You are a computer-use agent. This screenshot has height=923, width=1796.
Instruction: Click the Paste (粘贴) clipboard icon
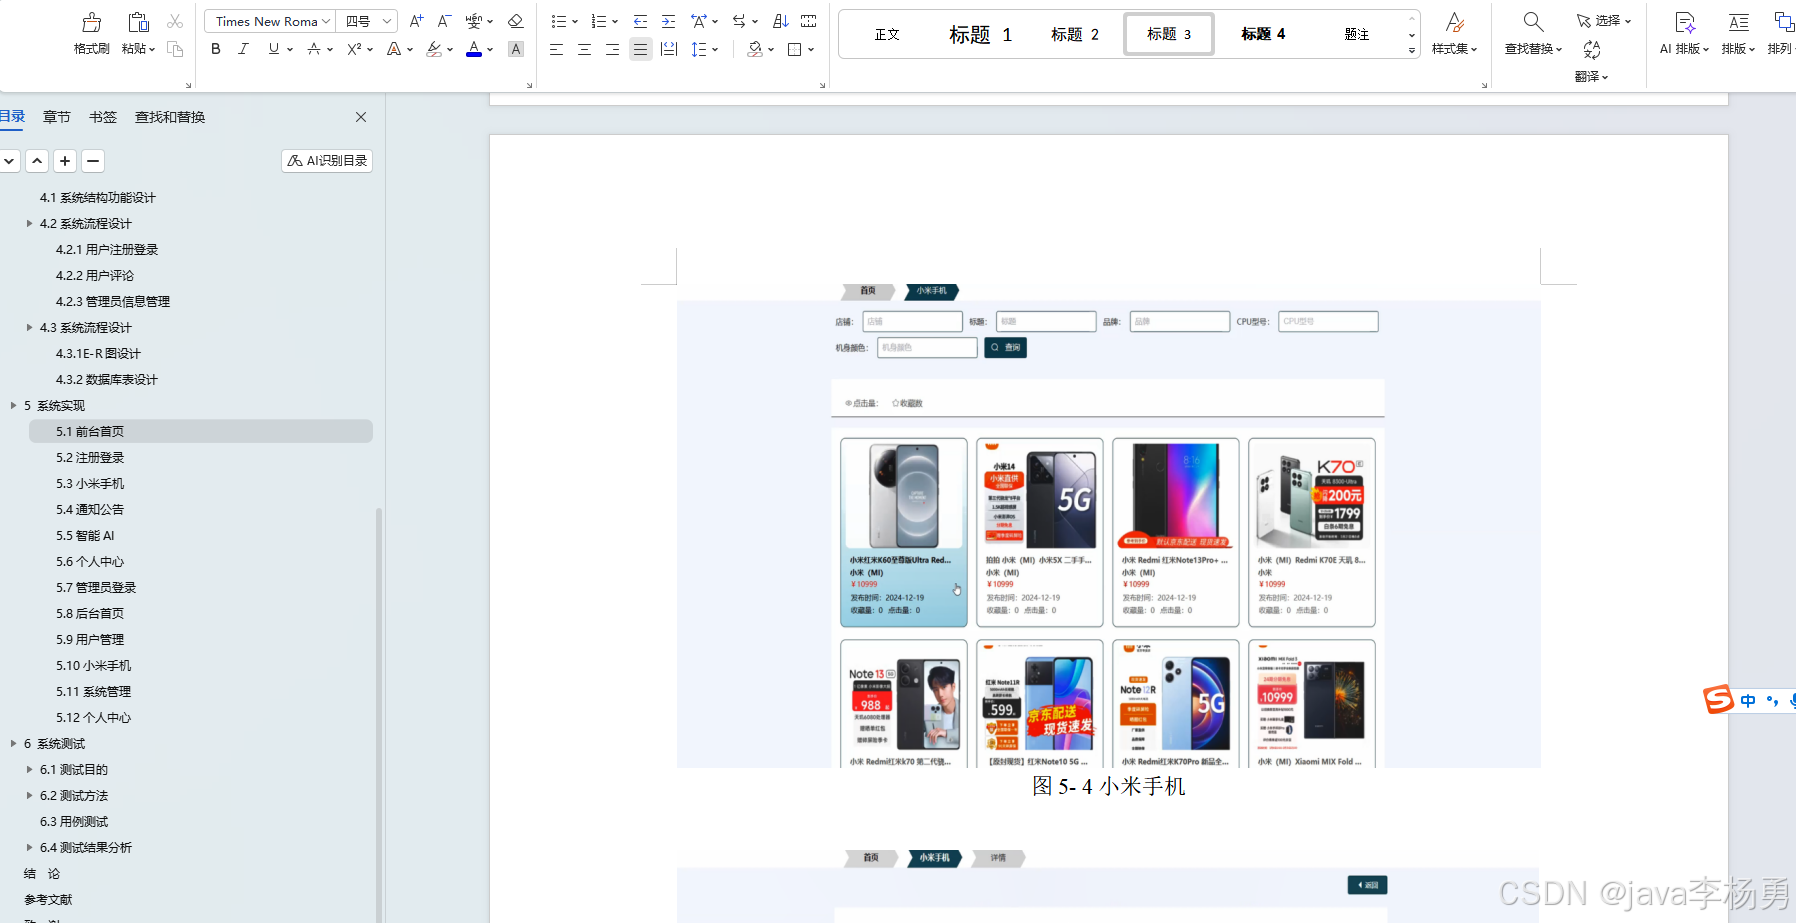[138, 22]
